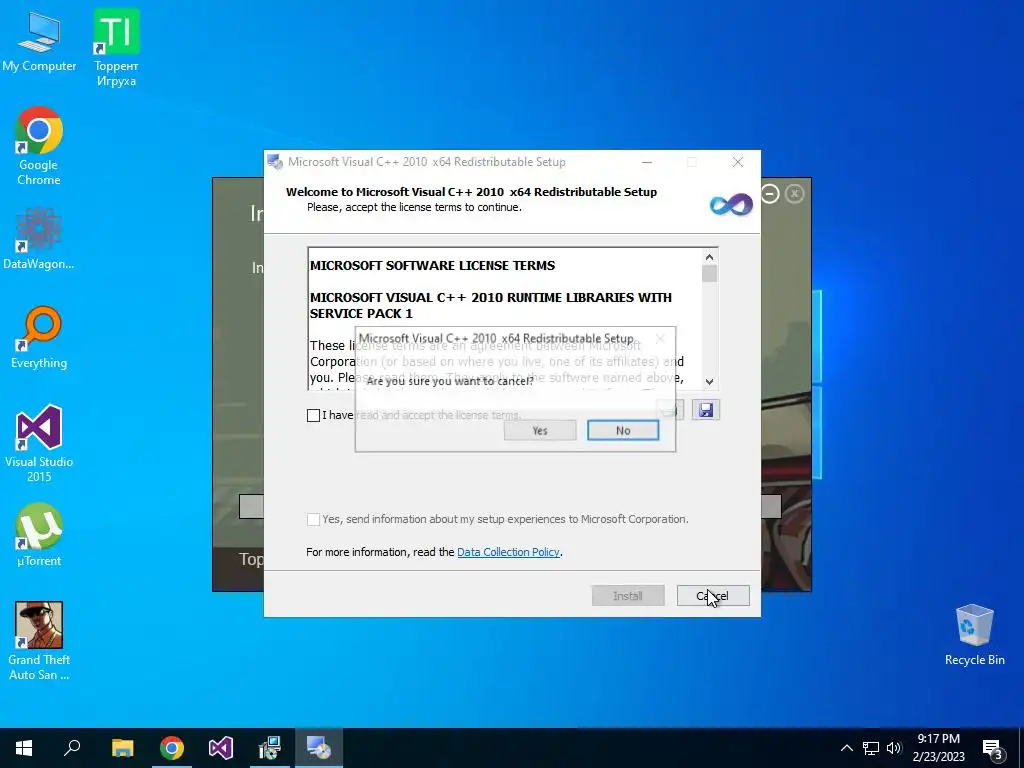The width and height of the screenshot is (1024, 768).
Task: Open the Everything search shortcut
Action: coord(39,338)
